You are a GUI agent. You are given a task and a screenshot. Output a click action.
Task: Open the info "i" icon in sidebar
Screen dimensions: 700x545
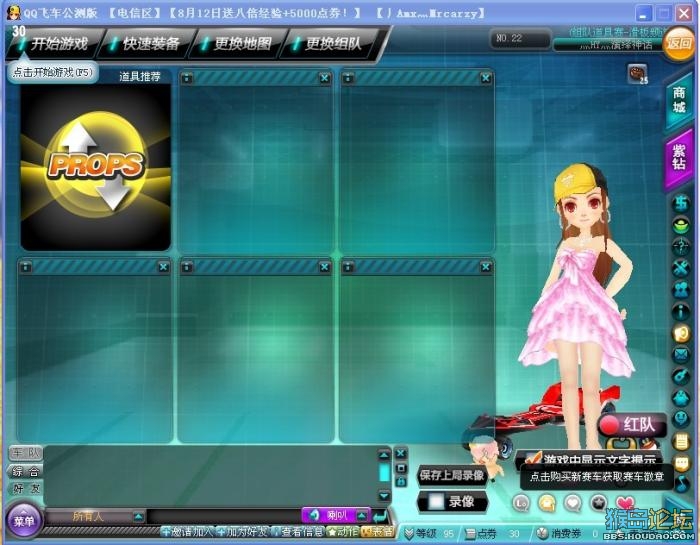pos(681,311)
